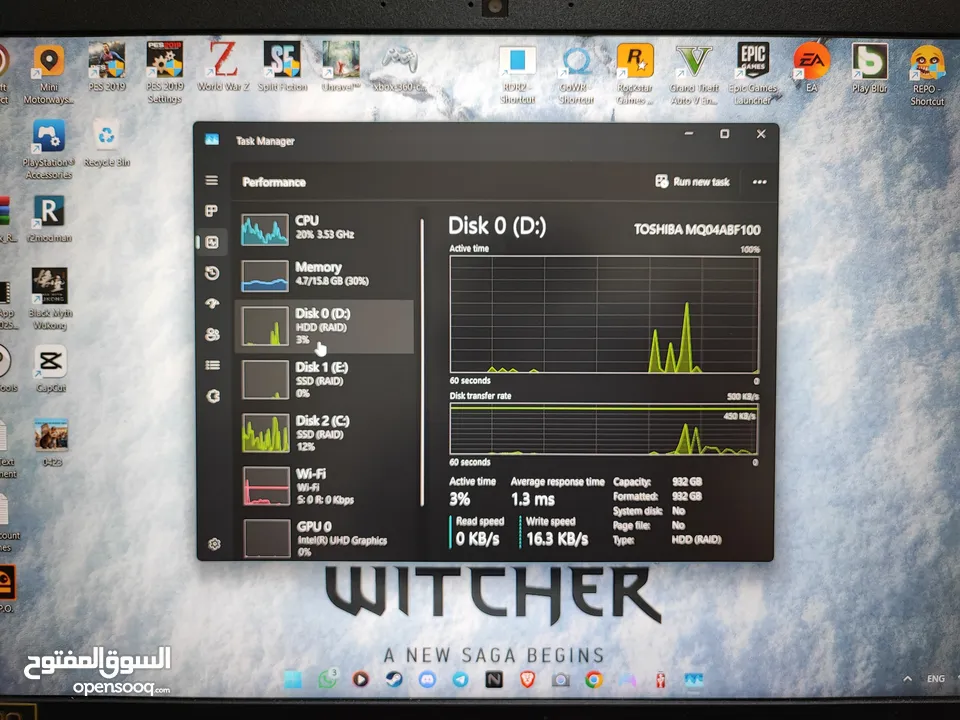
Task: Select World War Z desktop shortcut
Action: (223, 66)
